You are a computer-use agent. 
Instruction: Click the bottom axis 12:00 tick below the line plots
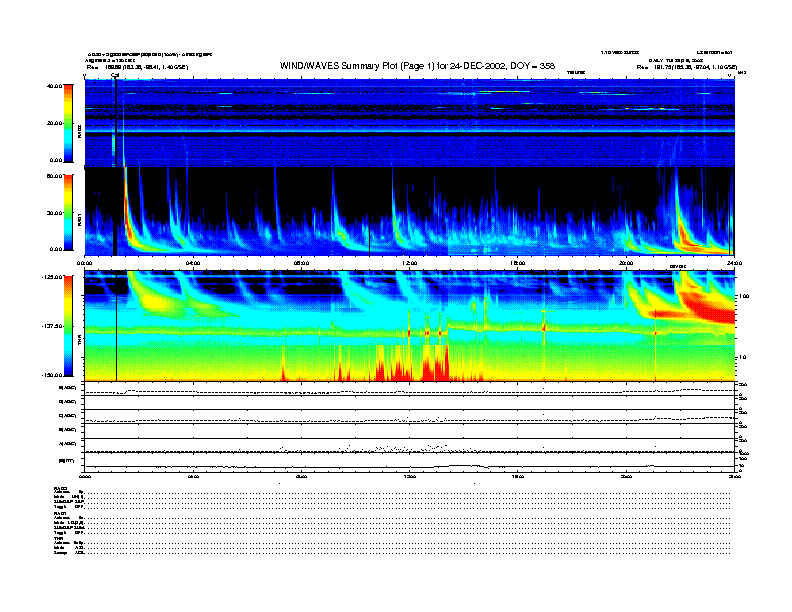pos(410,476)
